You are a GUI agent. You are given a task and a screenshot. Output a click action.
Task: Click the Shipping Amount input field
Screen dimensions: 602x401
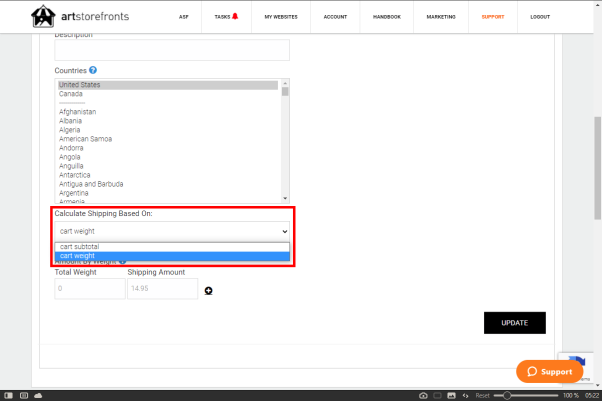162,288
